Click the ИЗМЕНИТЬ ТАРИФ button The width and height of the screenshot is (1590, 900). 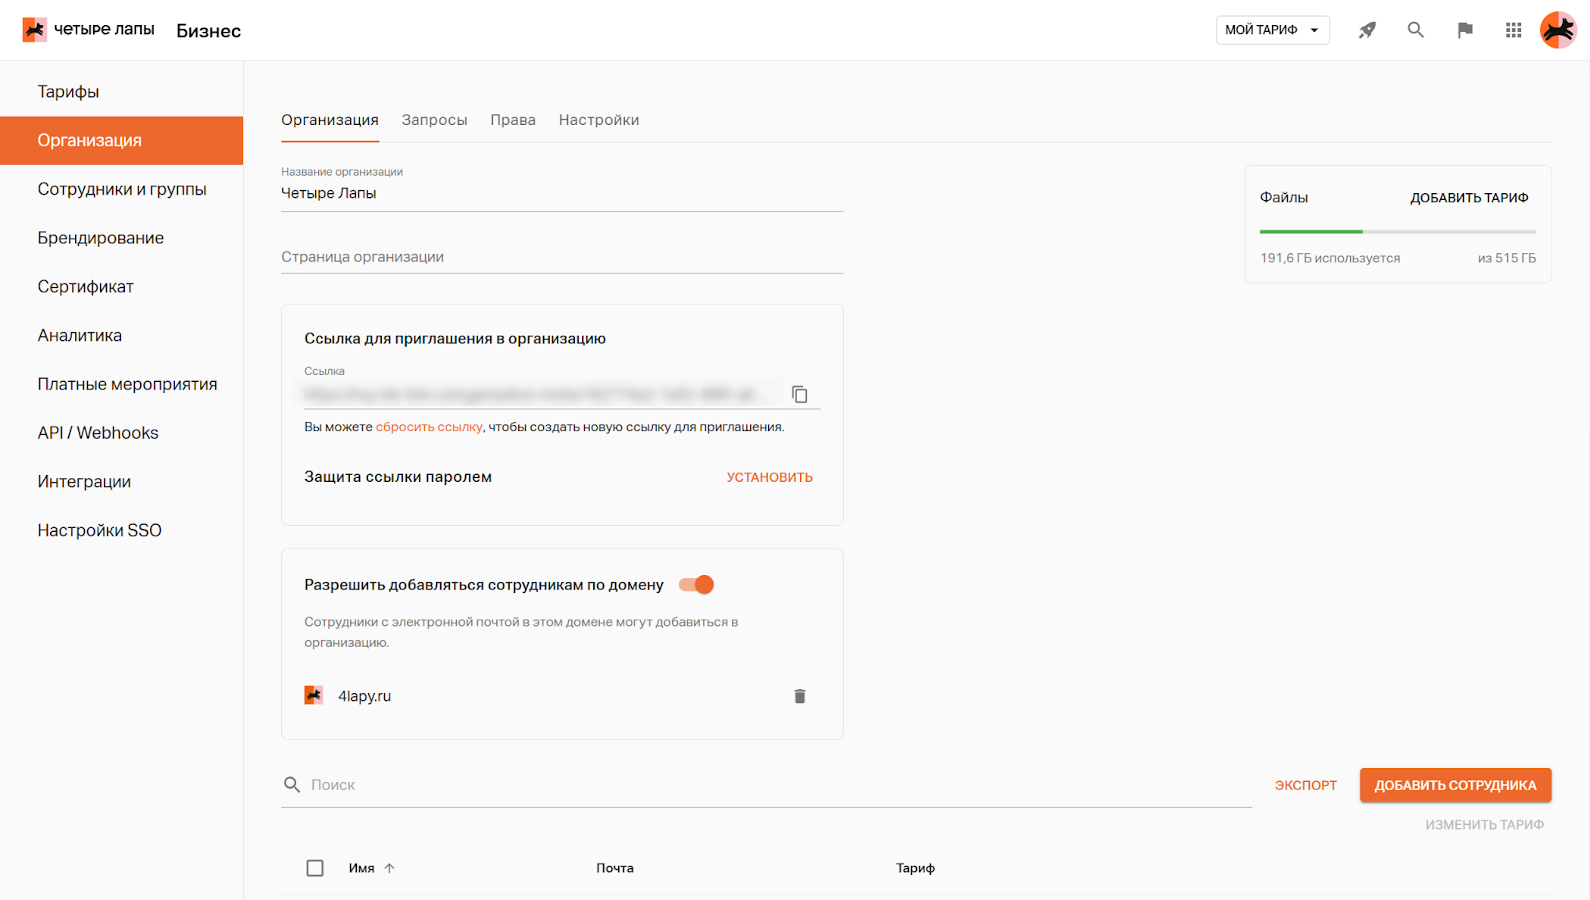coord(1484,825)
